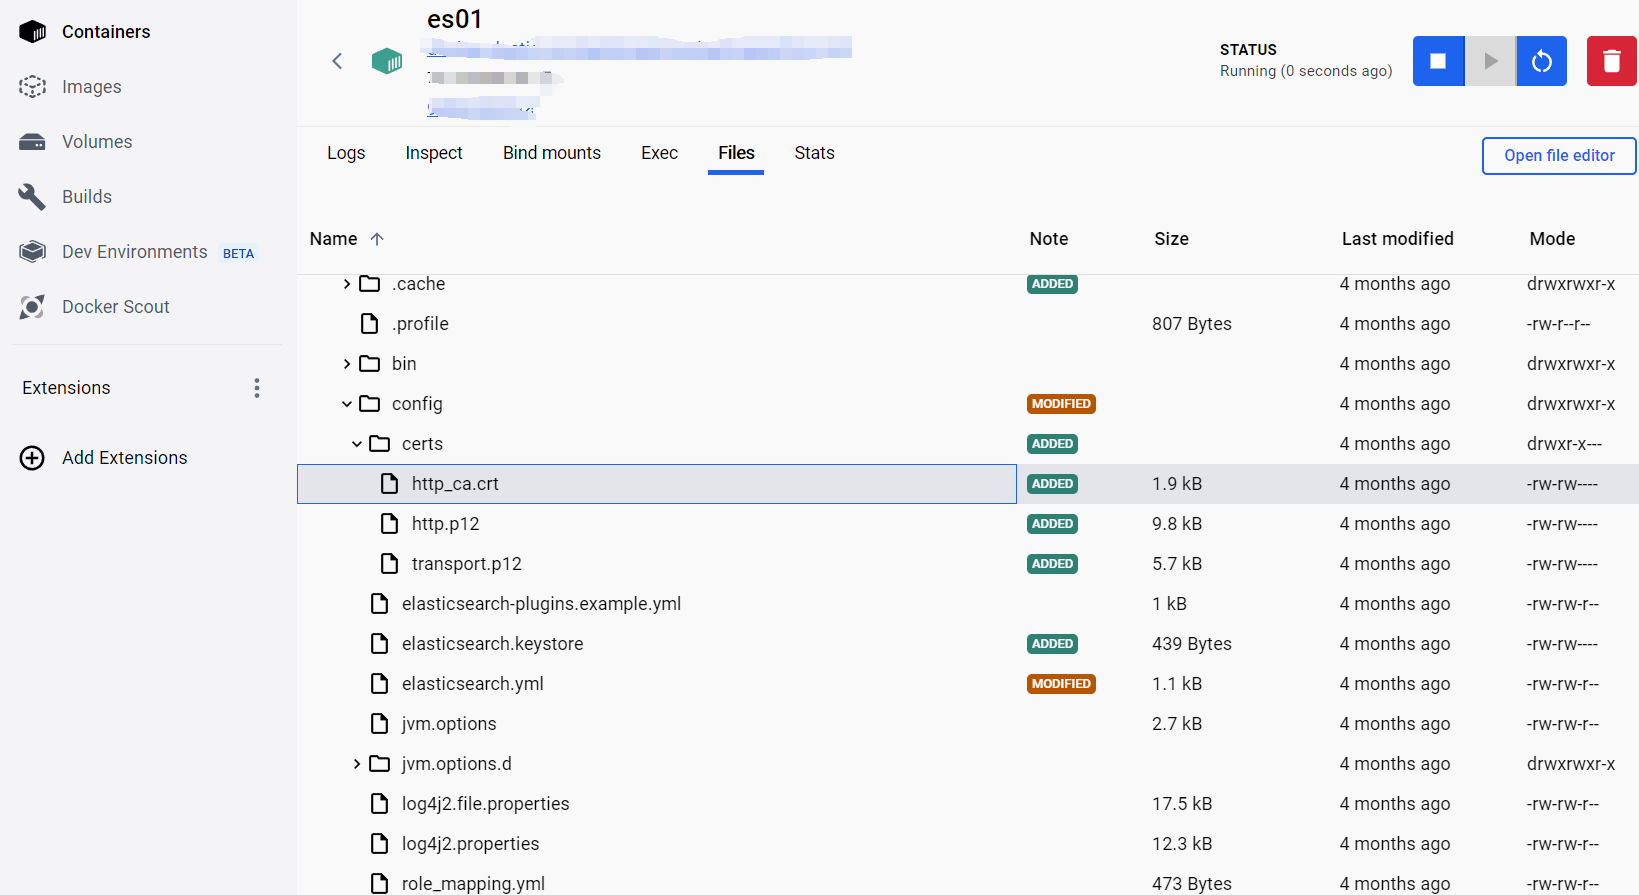Screen dimensions: 1639x895
Task: Delete the es01 container with trash button
Action: 1612,61
